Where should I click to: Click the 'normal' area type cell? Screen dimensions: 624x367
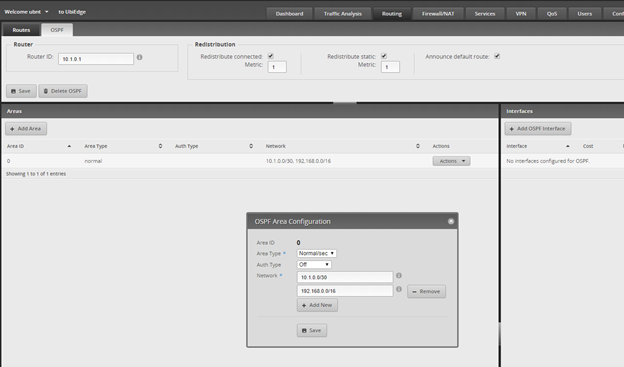click(93, 161)
